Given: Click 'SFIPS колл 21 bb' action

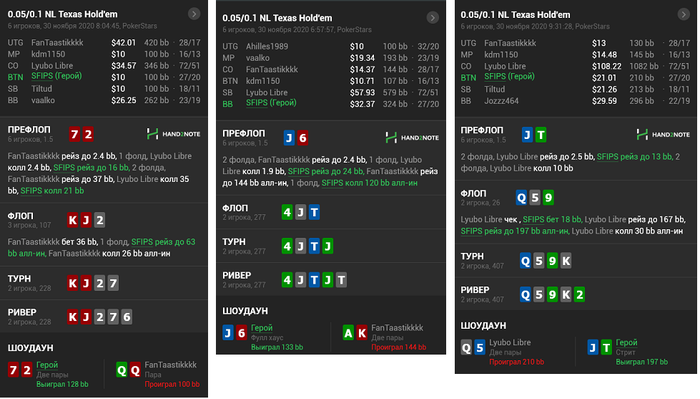Looking at the screenshot, I should [52, 191].
